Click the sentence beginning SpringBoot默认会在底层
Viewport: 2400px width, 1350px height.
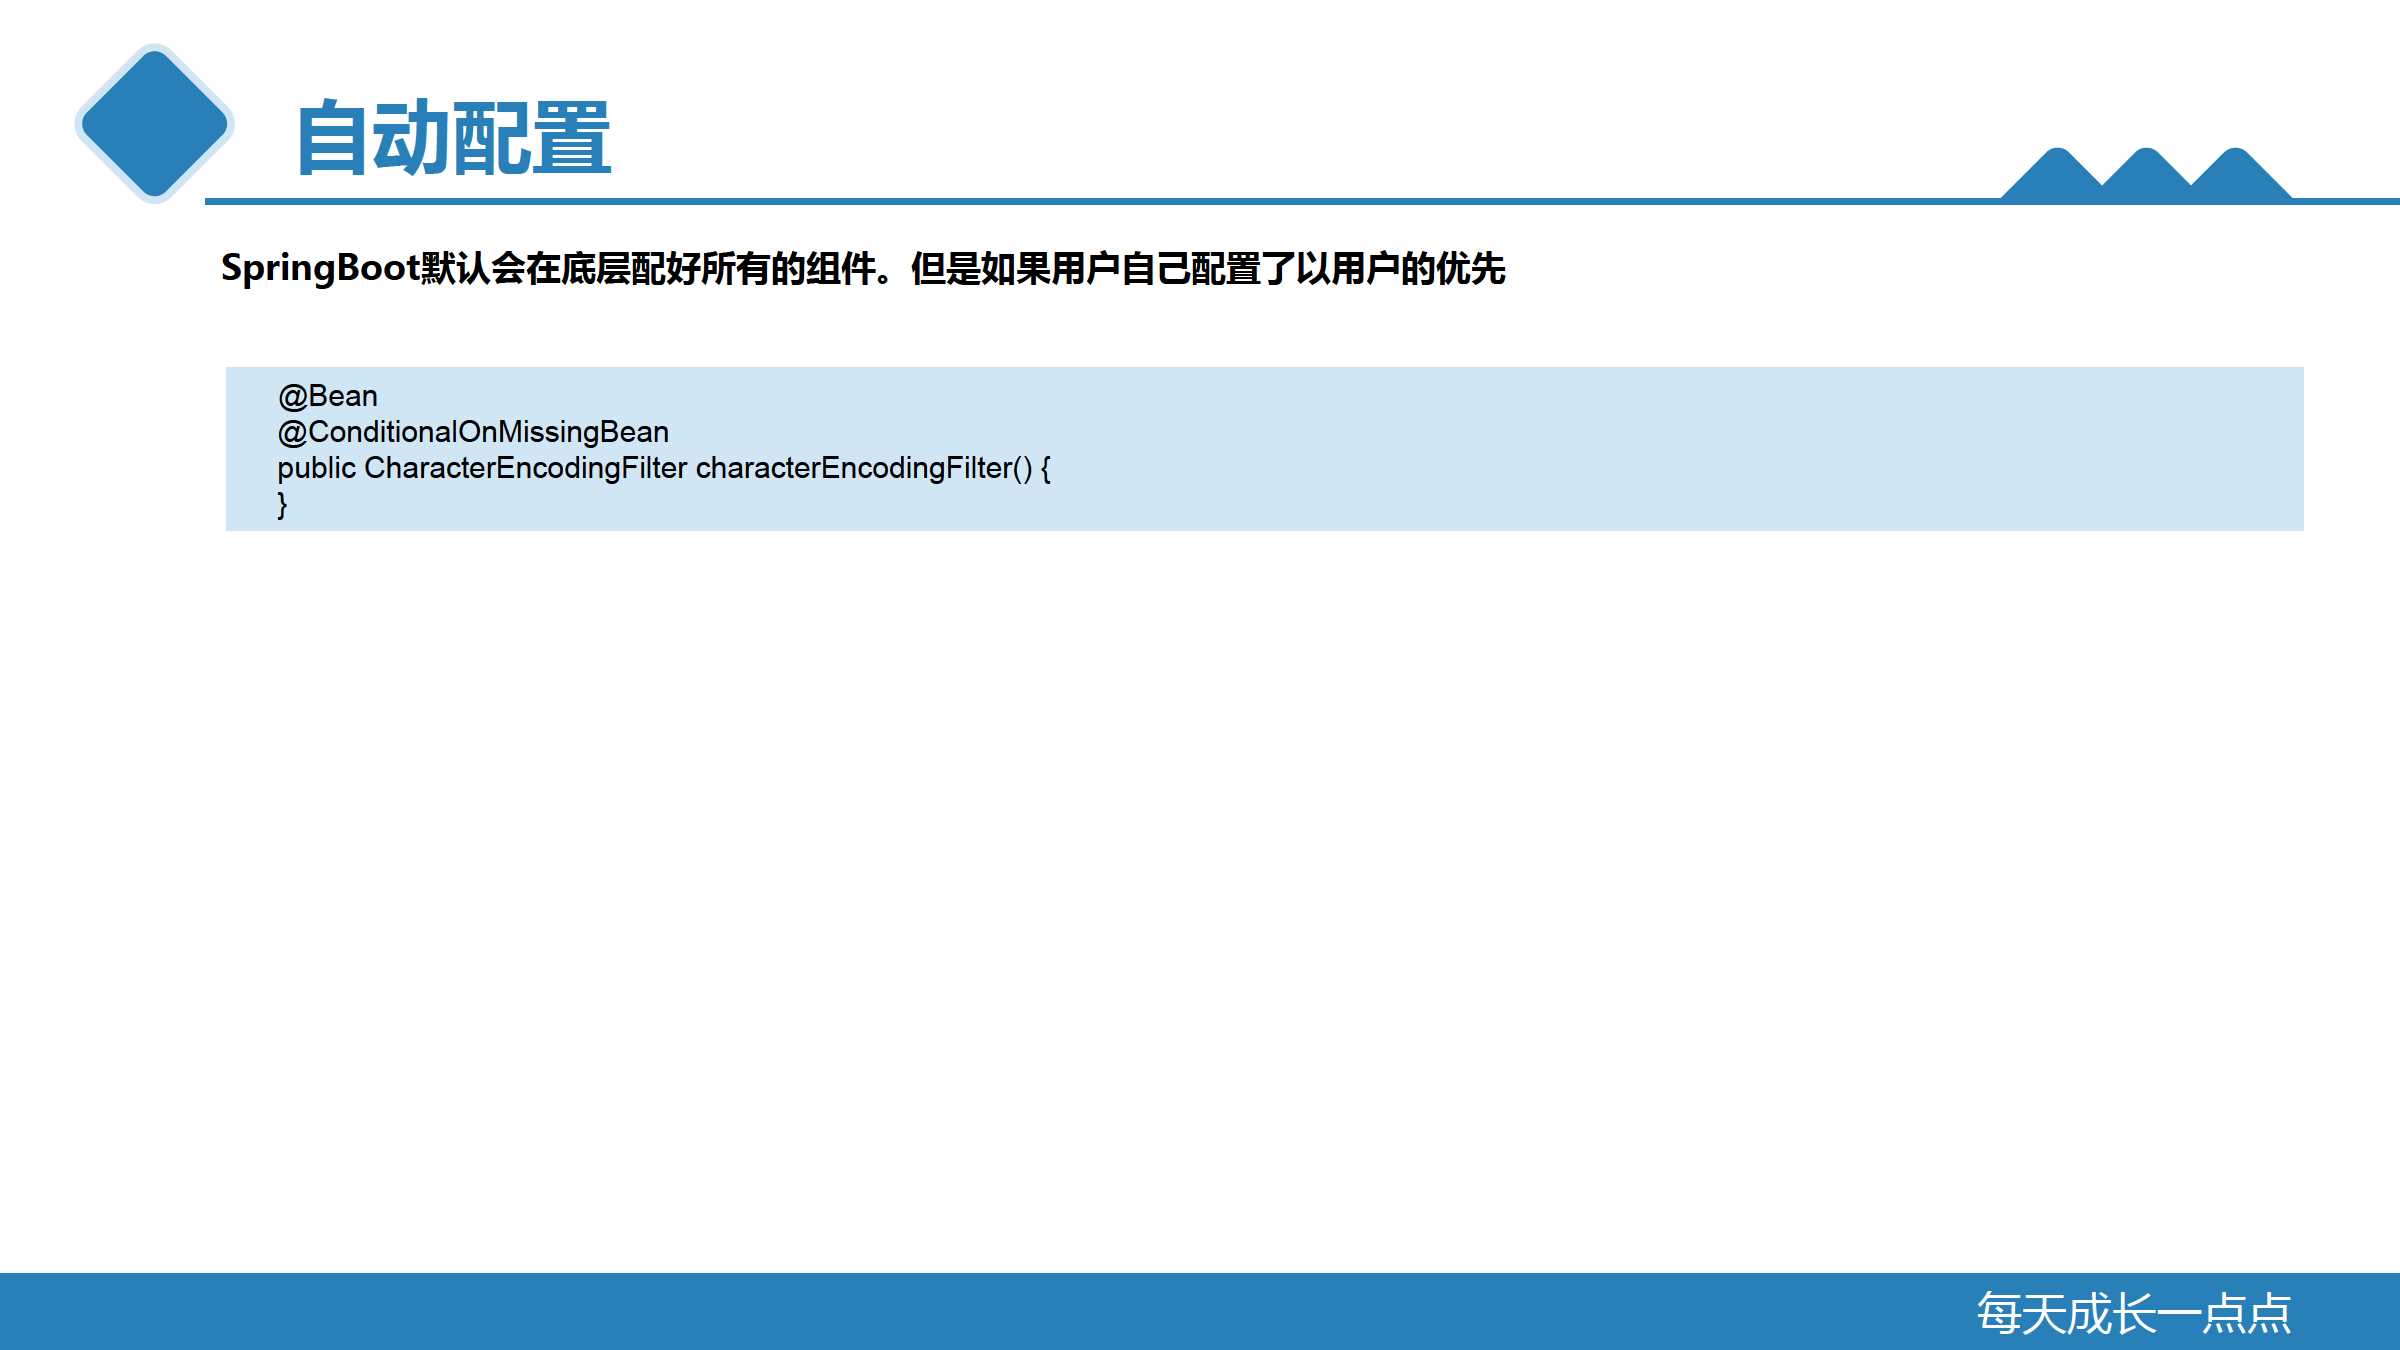863,268
